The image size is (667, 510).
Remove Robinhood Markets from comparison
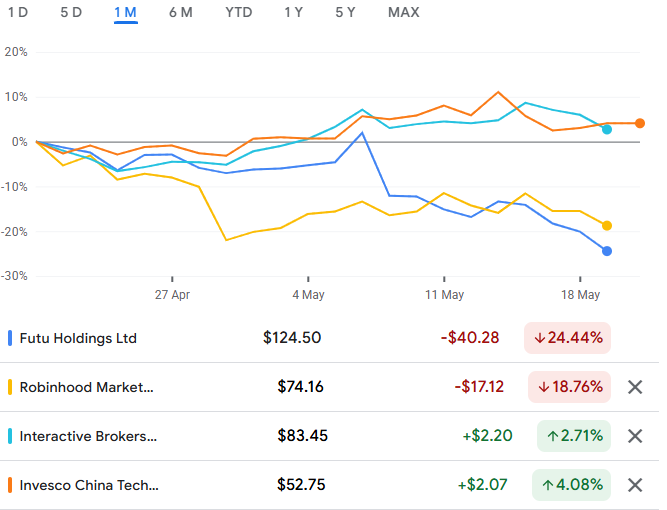tap(635, 387)
